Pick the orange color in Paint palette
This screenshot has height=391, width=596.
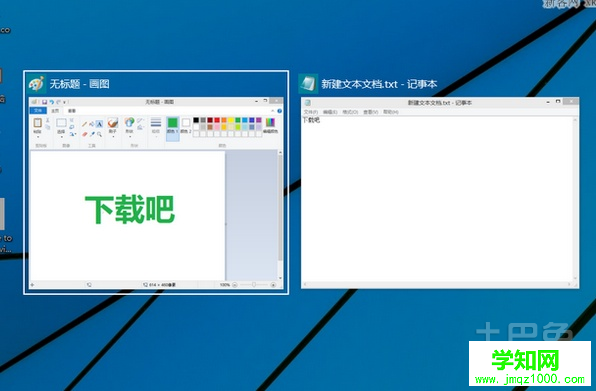pyautogui.click(x=224, y=120)
